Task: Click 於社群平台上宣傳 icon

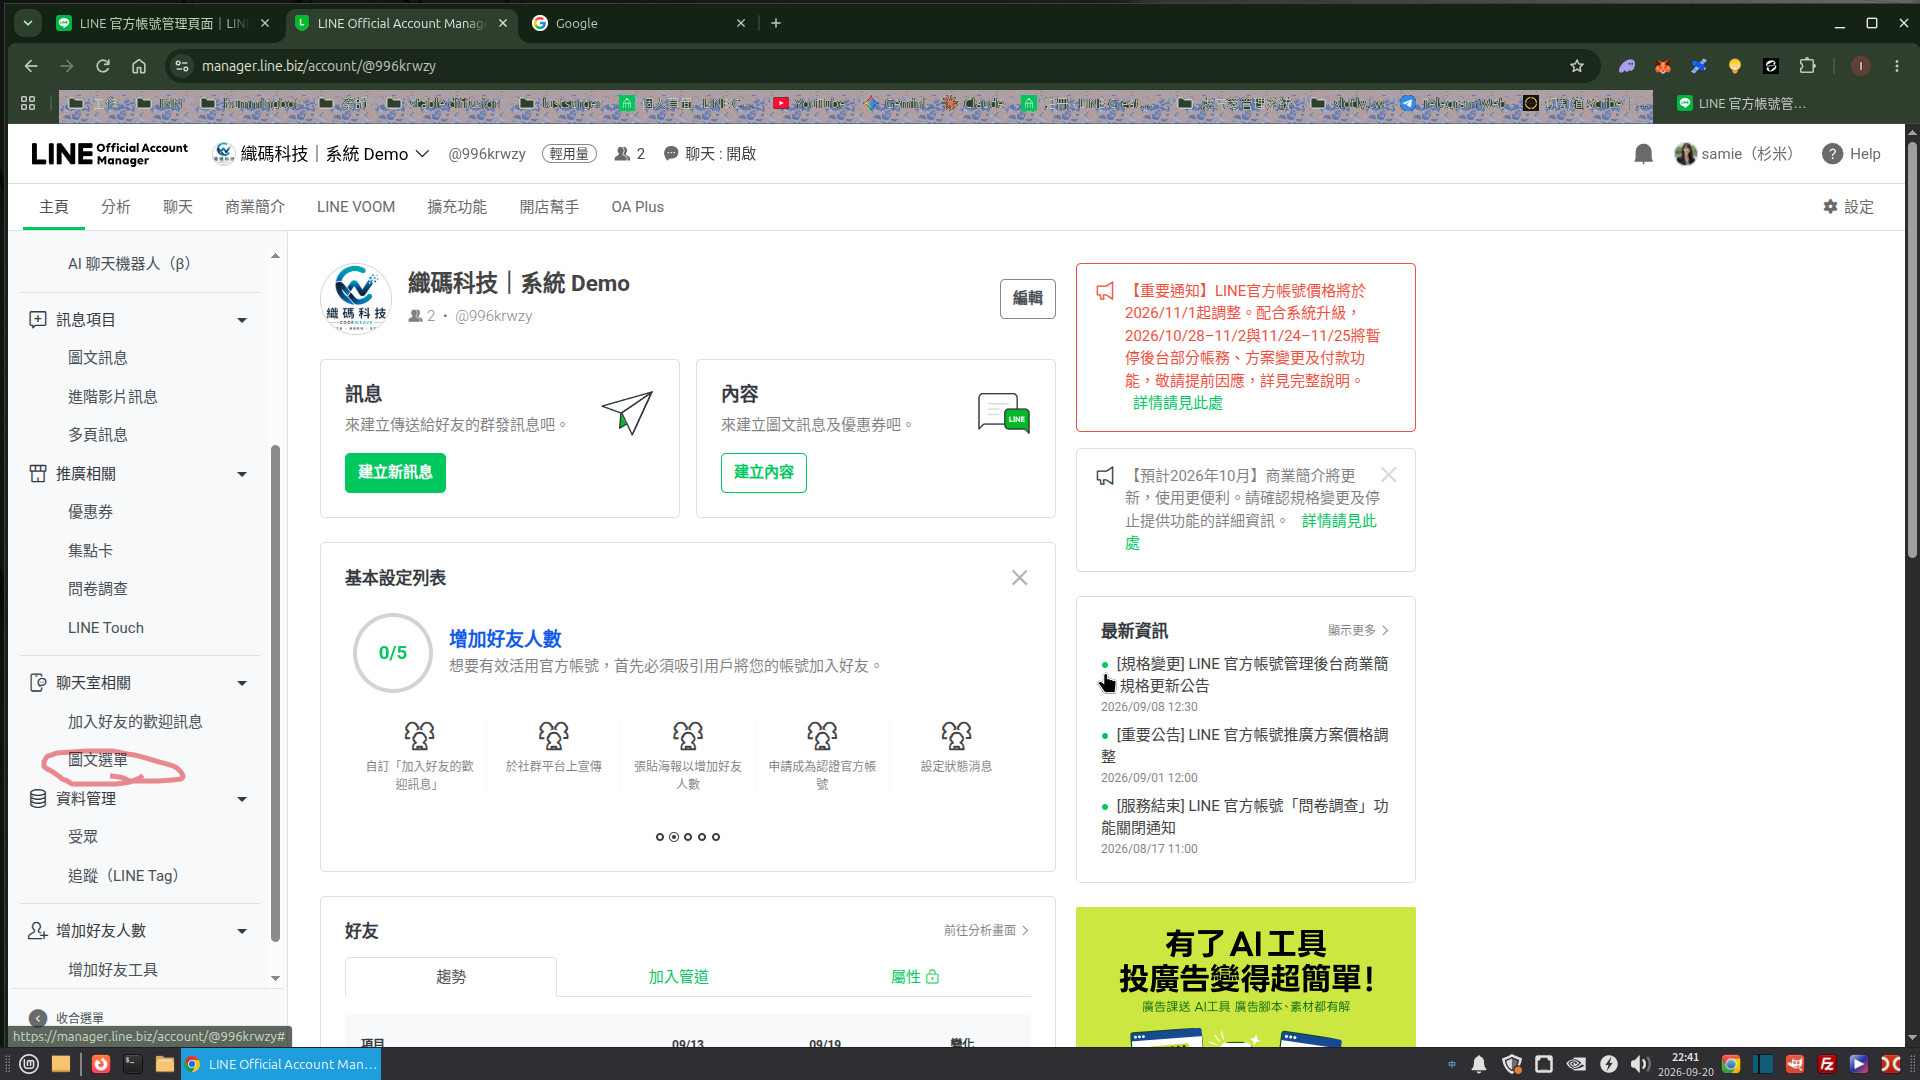Action: tap(553, 736)
